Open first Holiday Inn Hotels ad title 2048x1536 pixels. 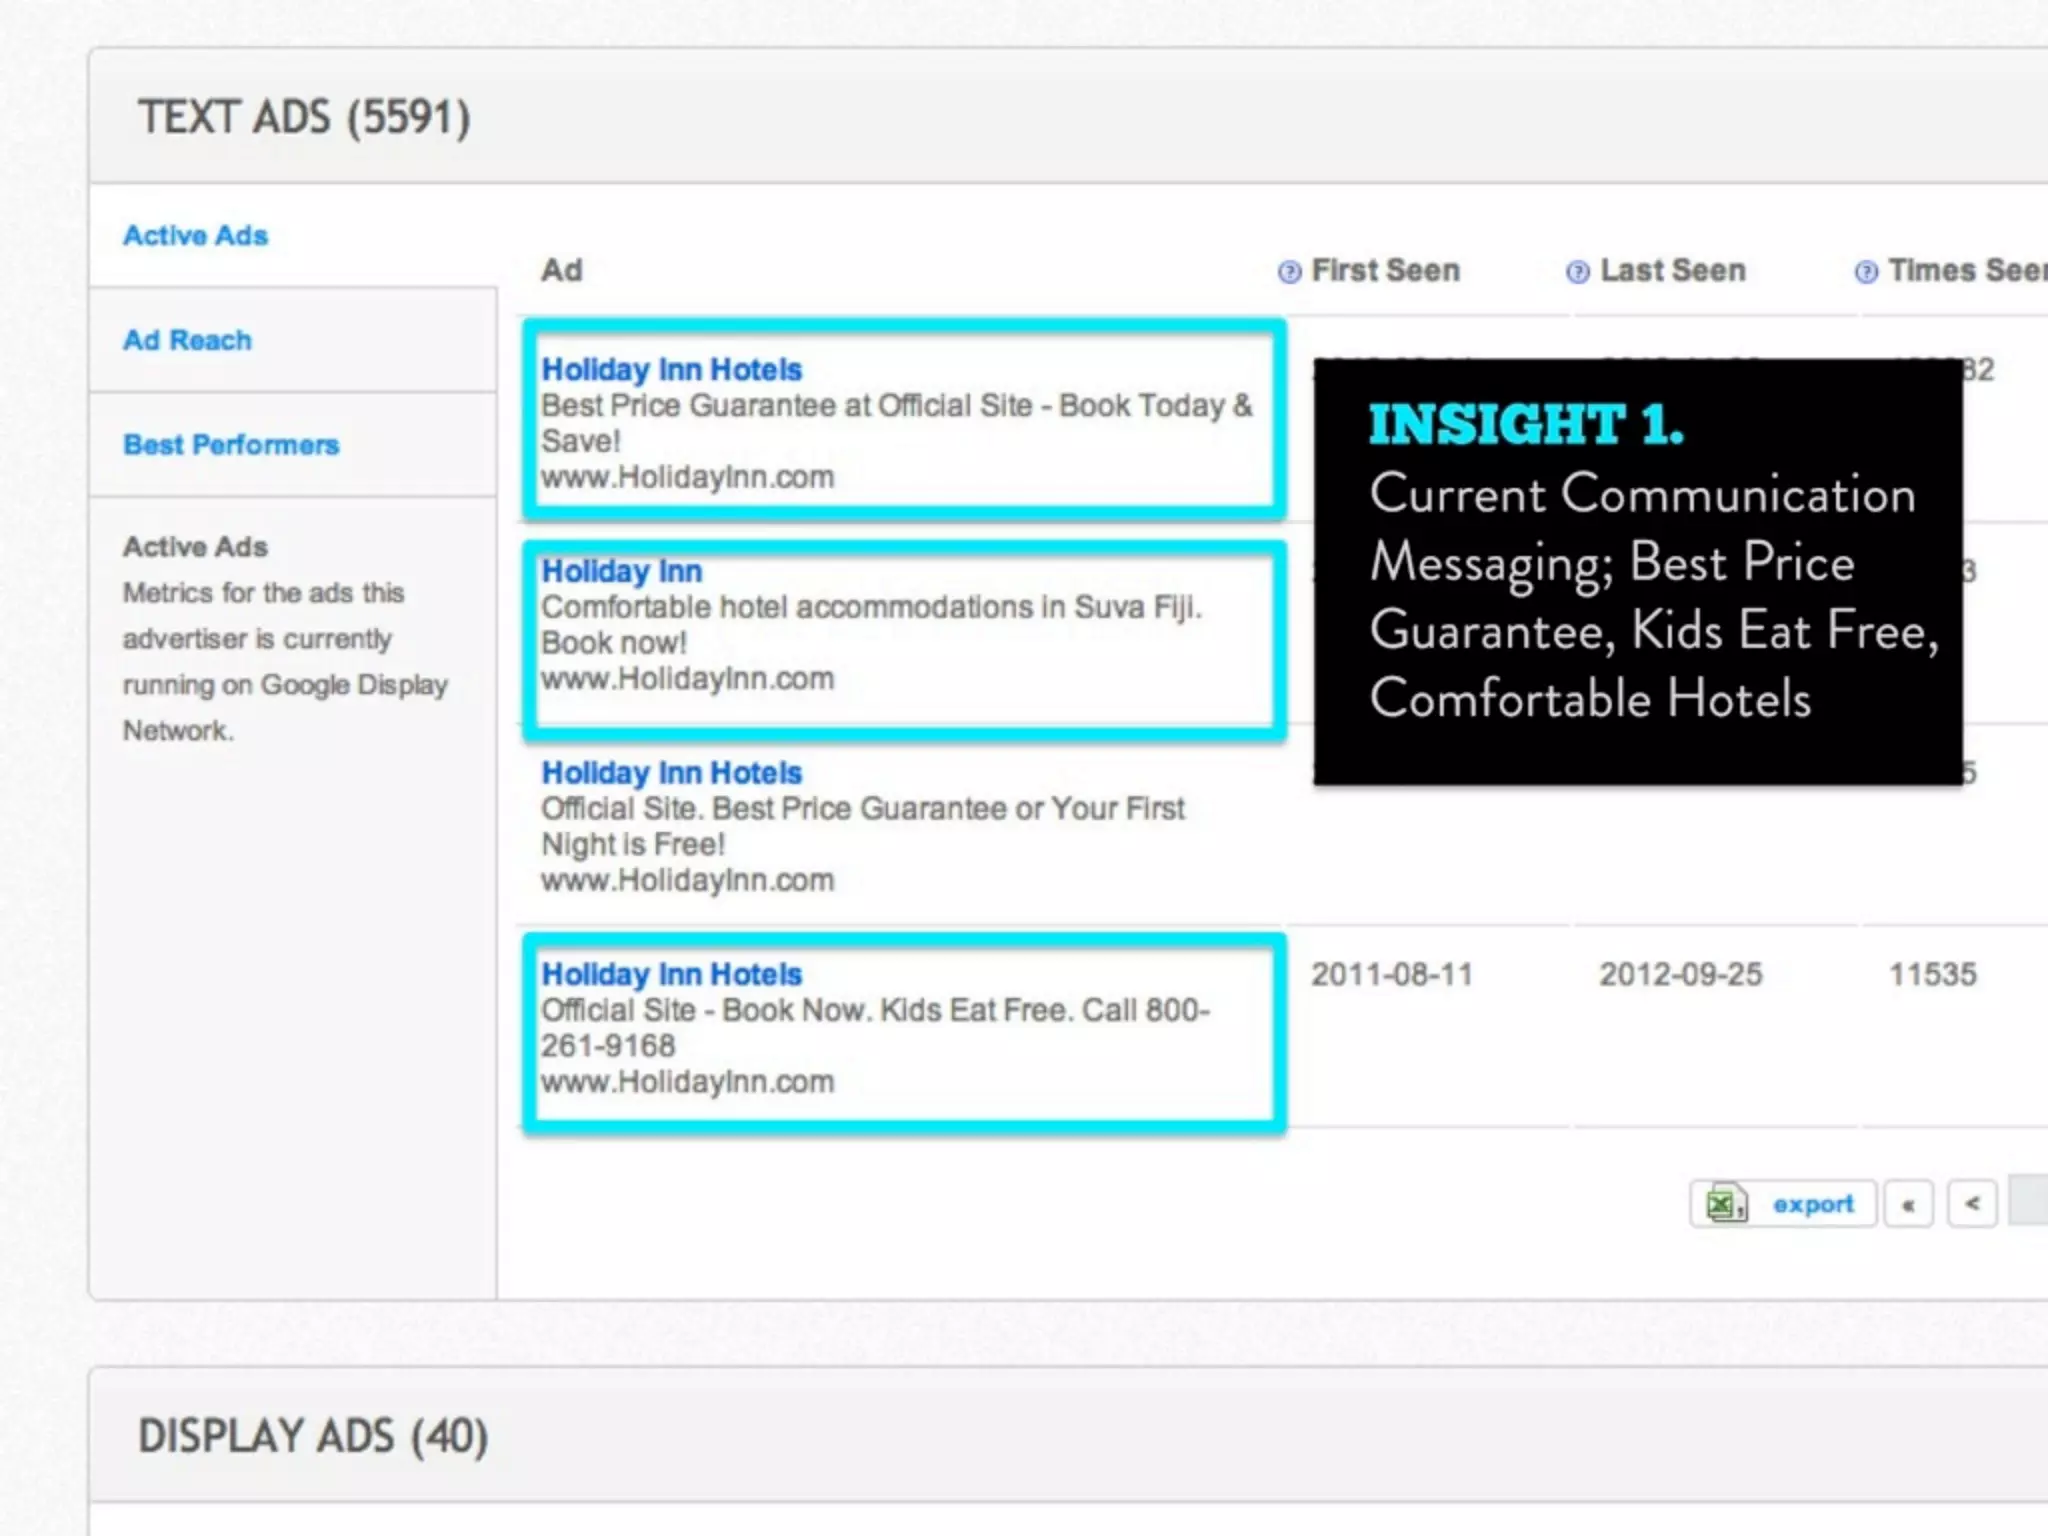click(x=671, y=370)
